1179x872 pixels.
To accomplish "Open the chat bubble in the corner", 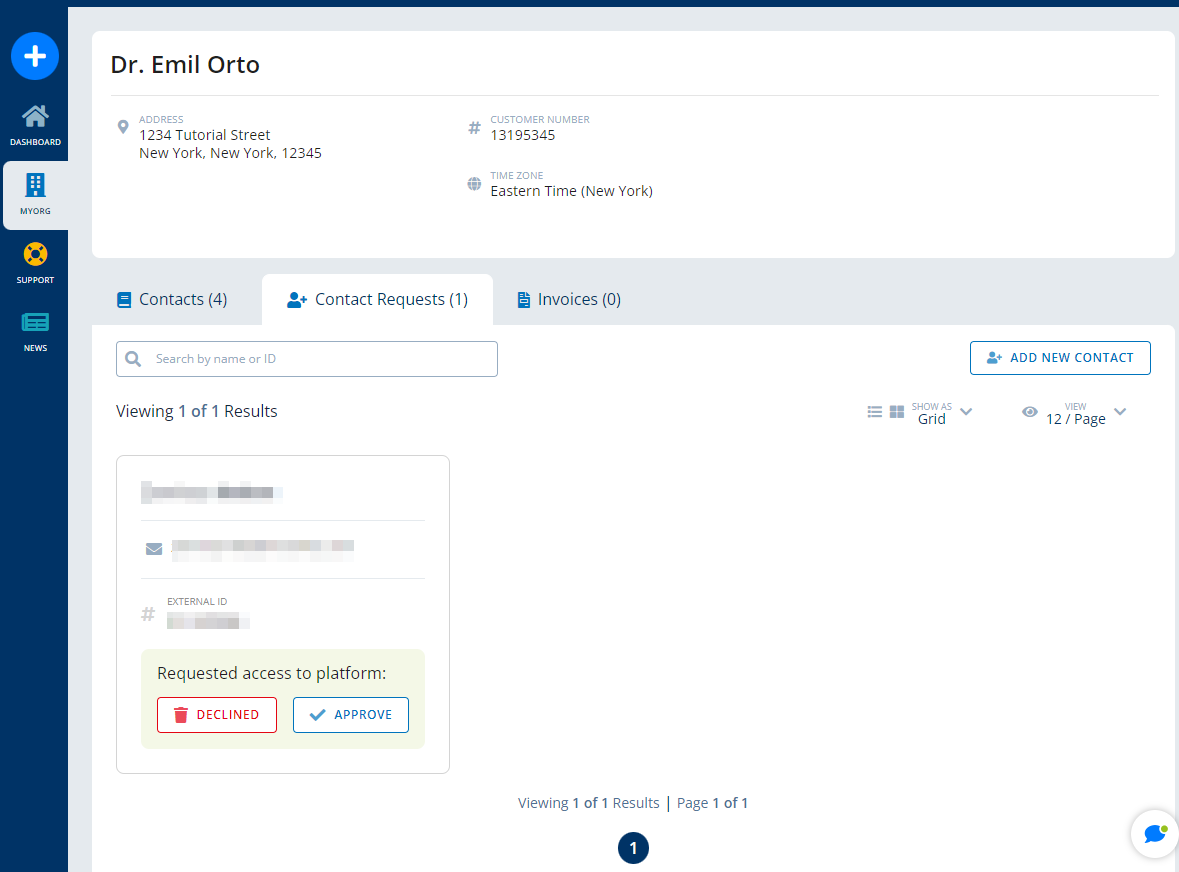I will coord(1154,833).
